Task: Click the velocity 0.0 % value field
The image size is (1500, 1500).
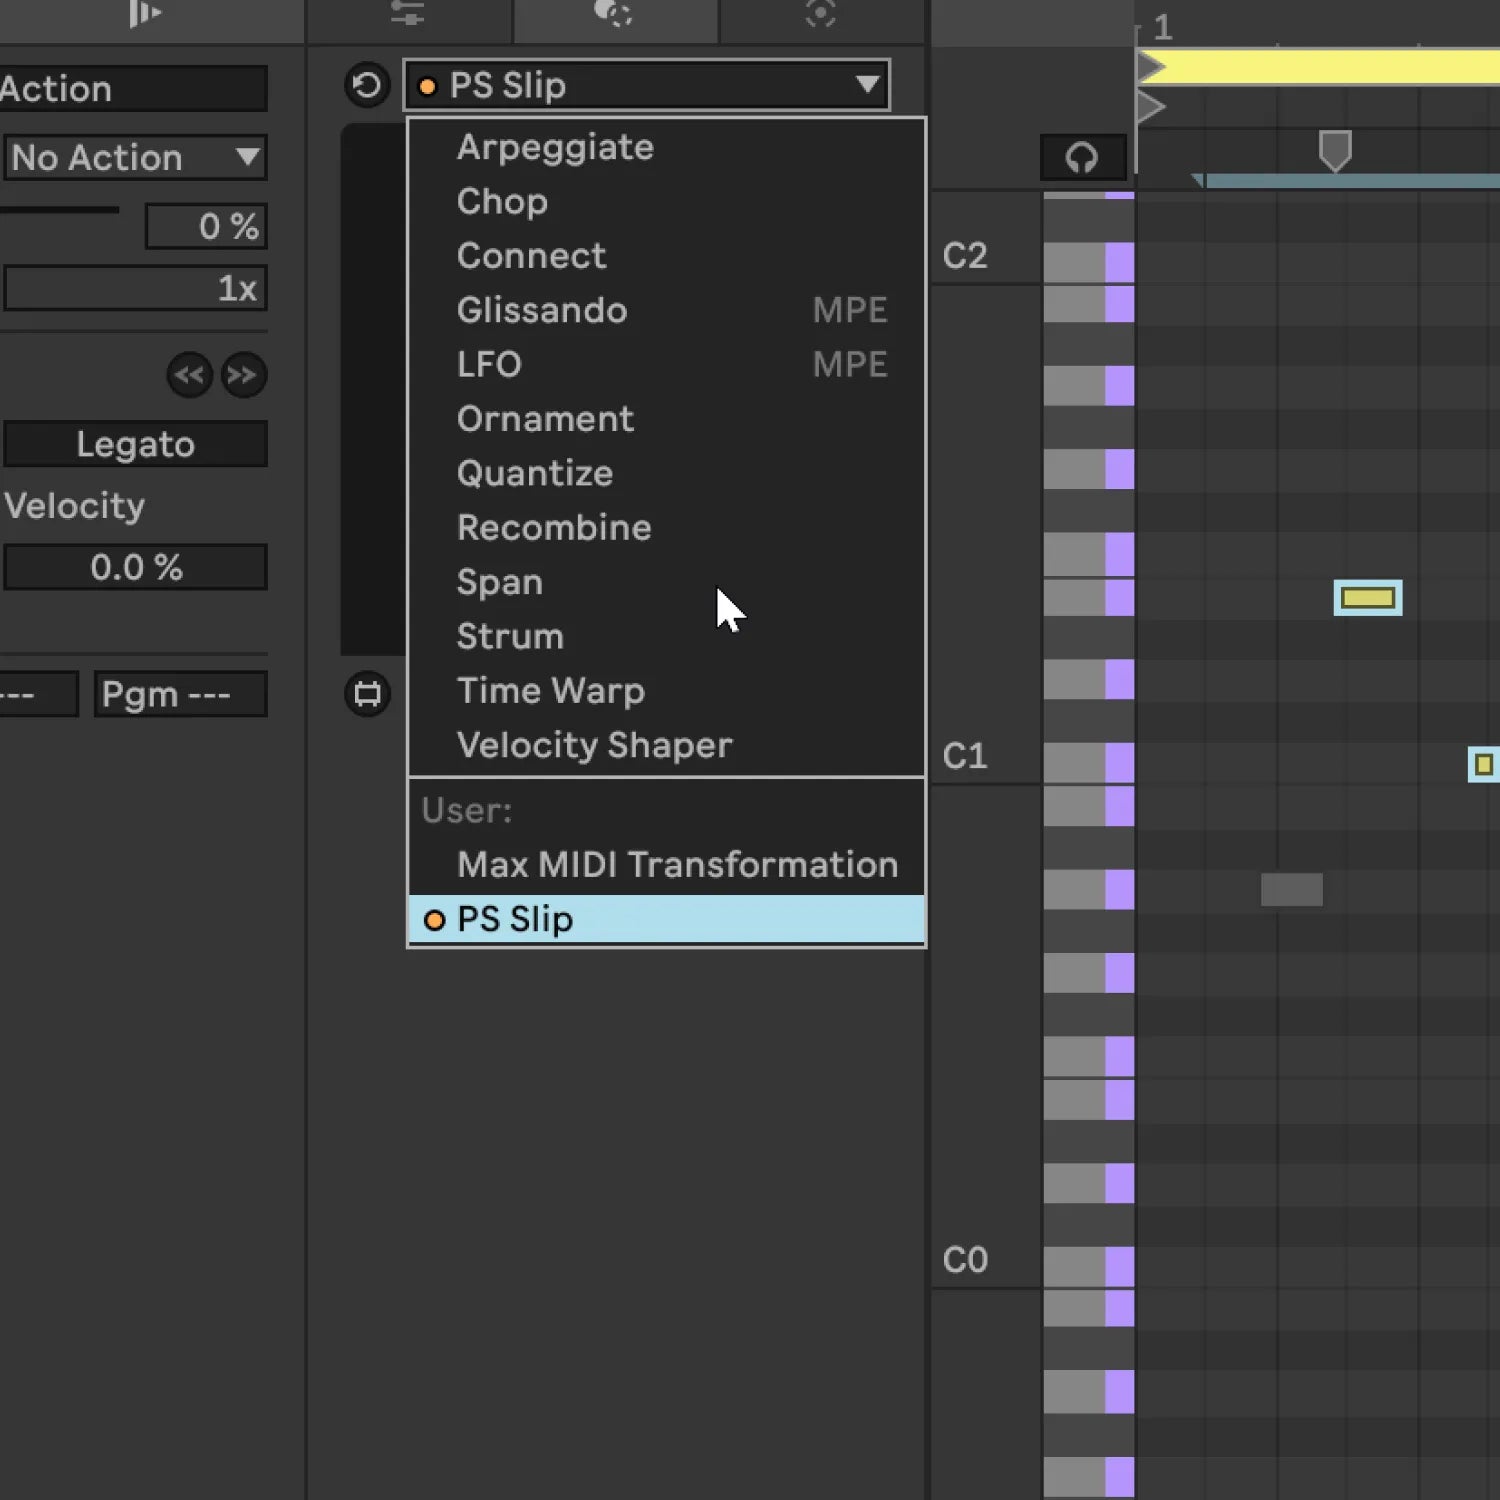Action: (135, 568)
